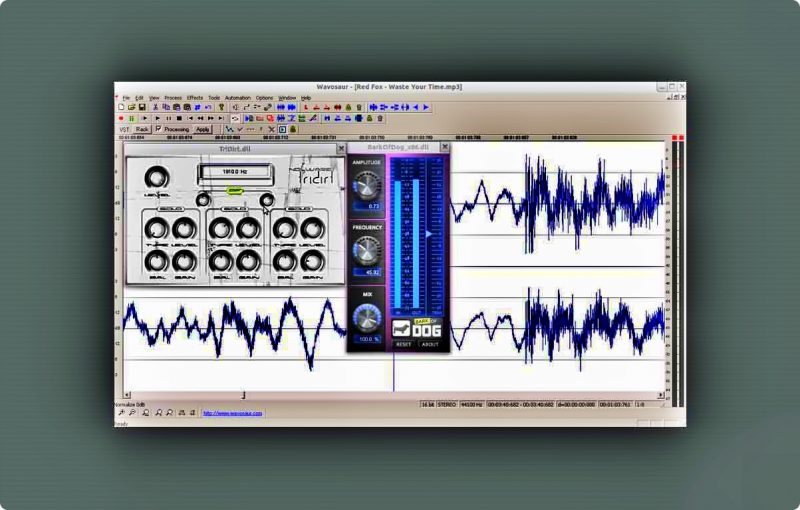Click the blue left-arrow icon in top toolbar
Screen dimensions: 800x510
click(416, 107)
